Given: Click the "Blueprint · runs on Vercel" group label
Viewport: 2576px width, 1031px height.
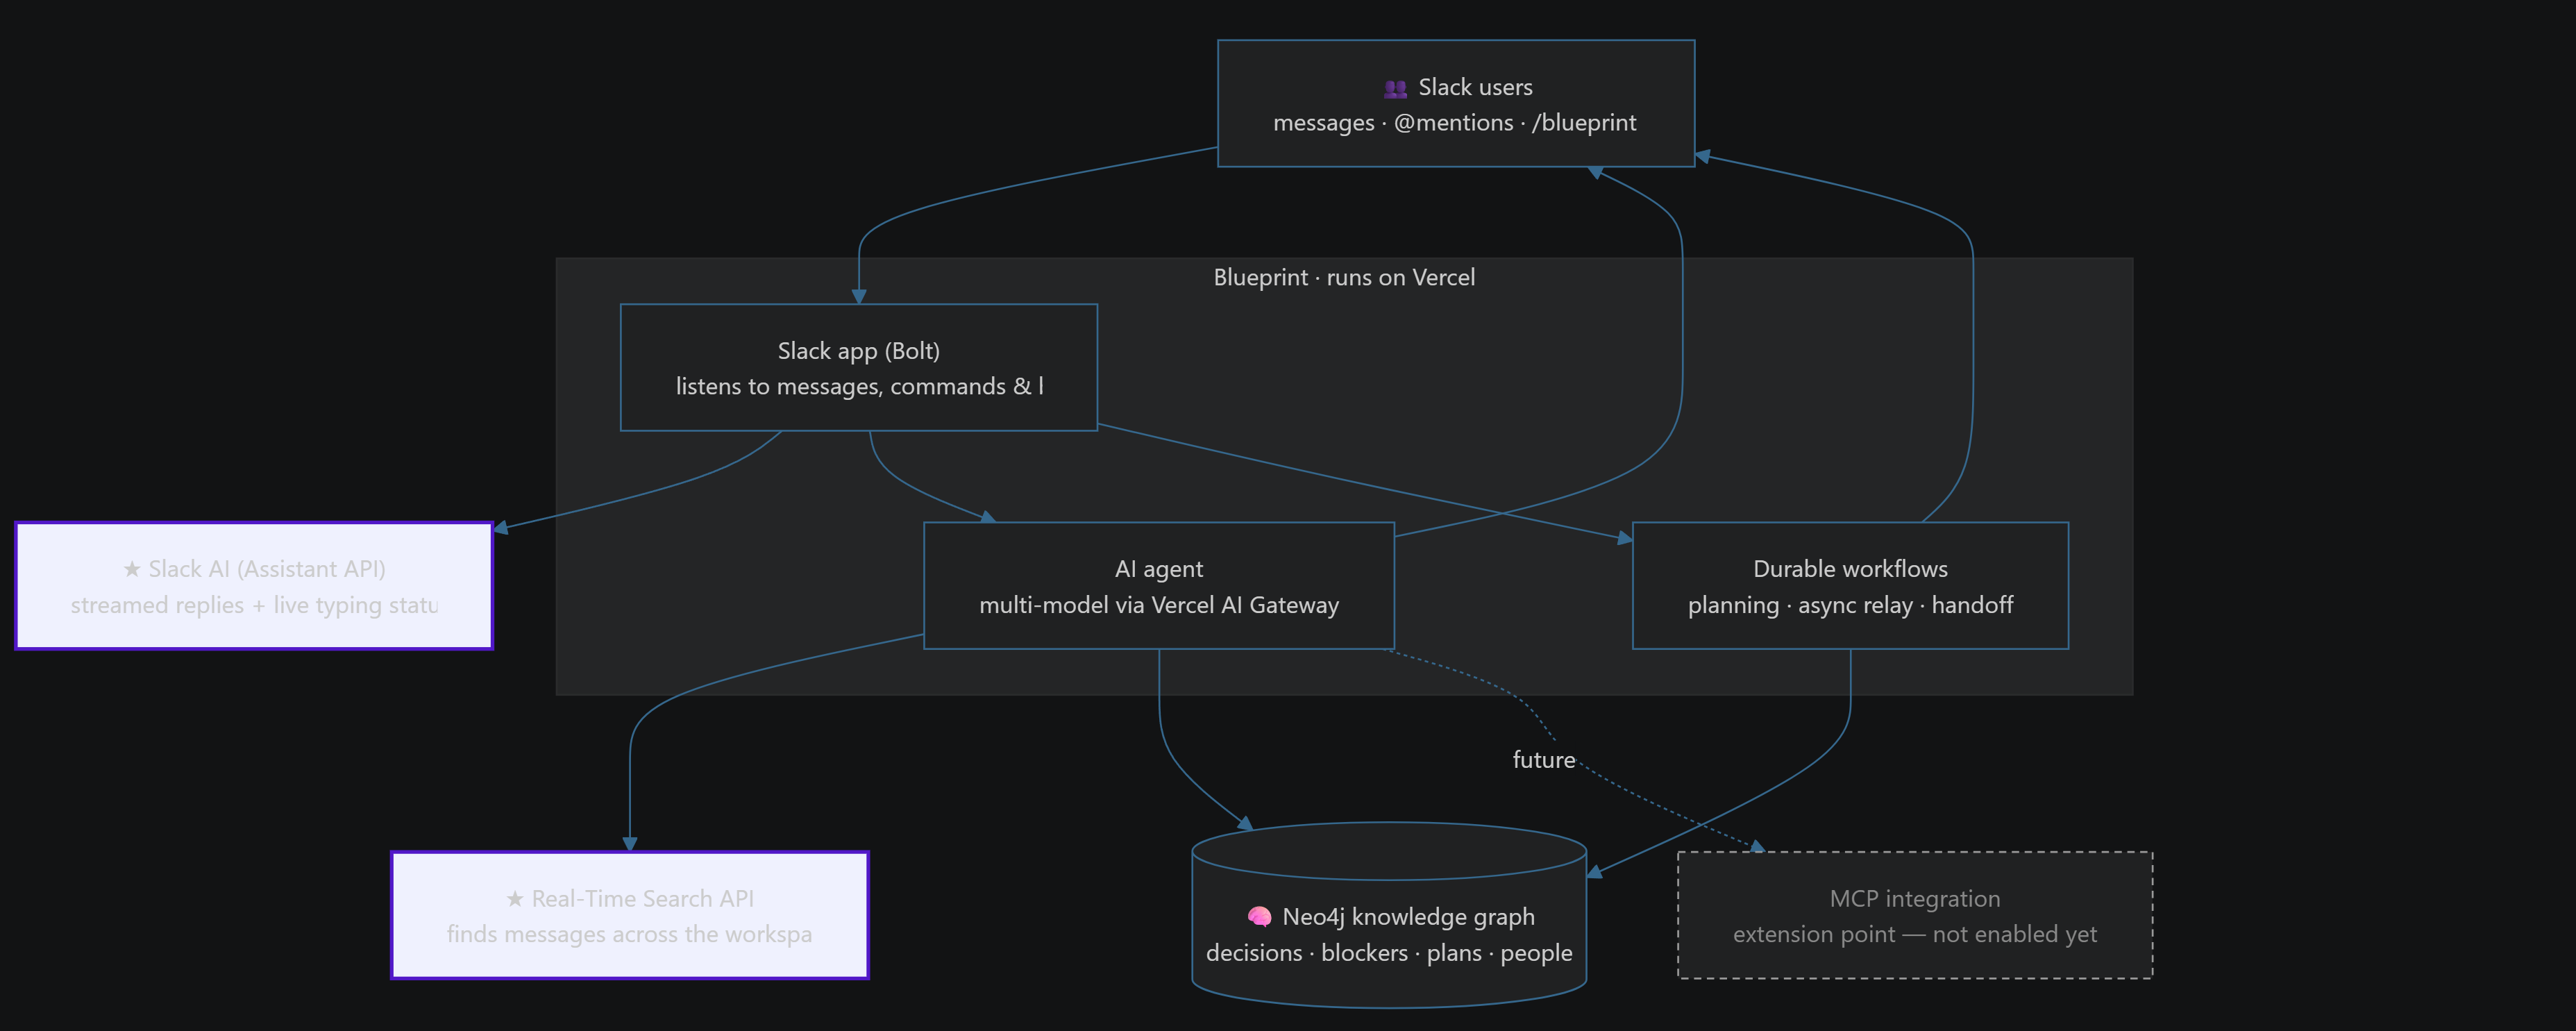Looking at the screenshot, I should 1344,277.
